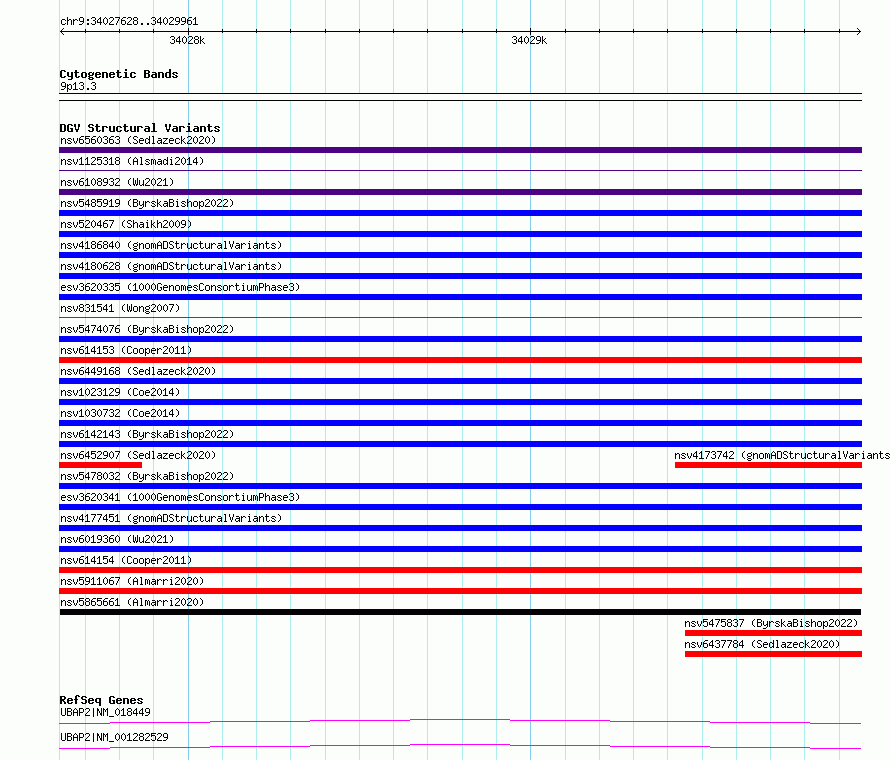The height and width of the screenshot is (760, 890).
Task: Open the nsv520467 (Shaikh2009) variant
Action: (126, 224)
